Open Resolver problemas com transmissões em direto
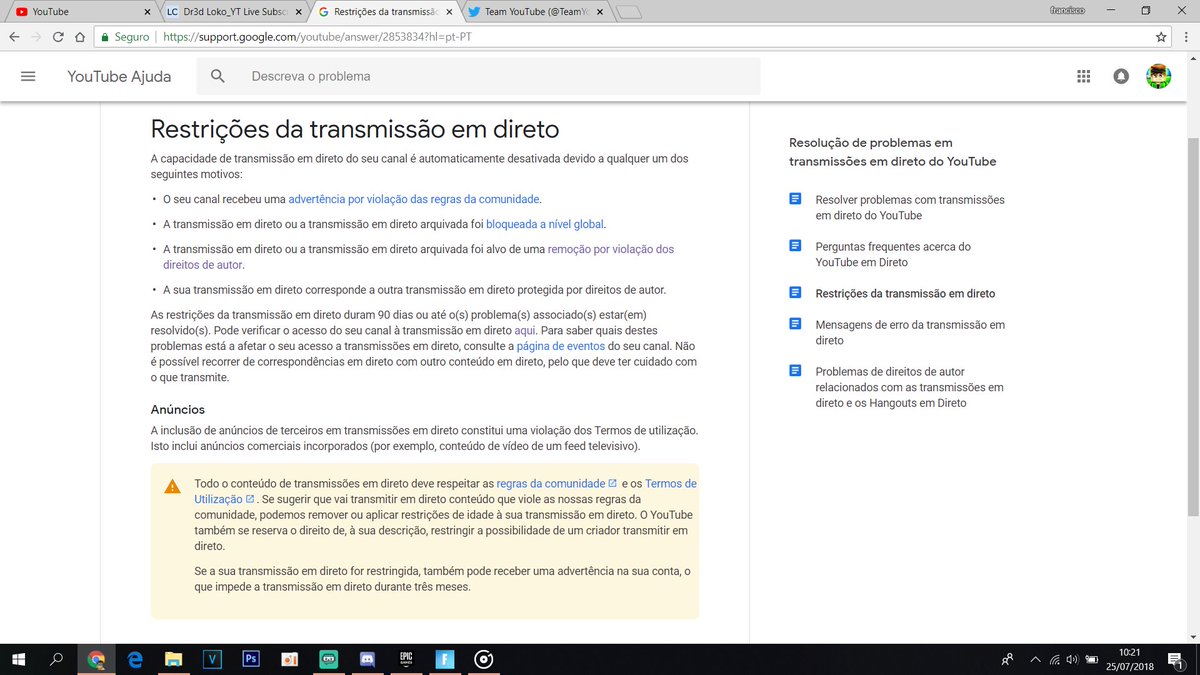This screenshot has height=675, width=1200. click(x=910, y=207)
